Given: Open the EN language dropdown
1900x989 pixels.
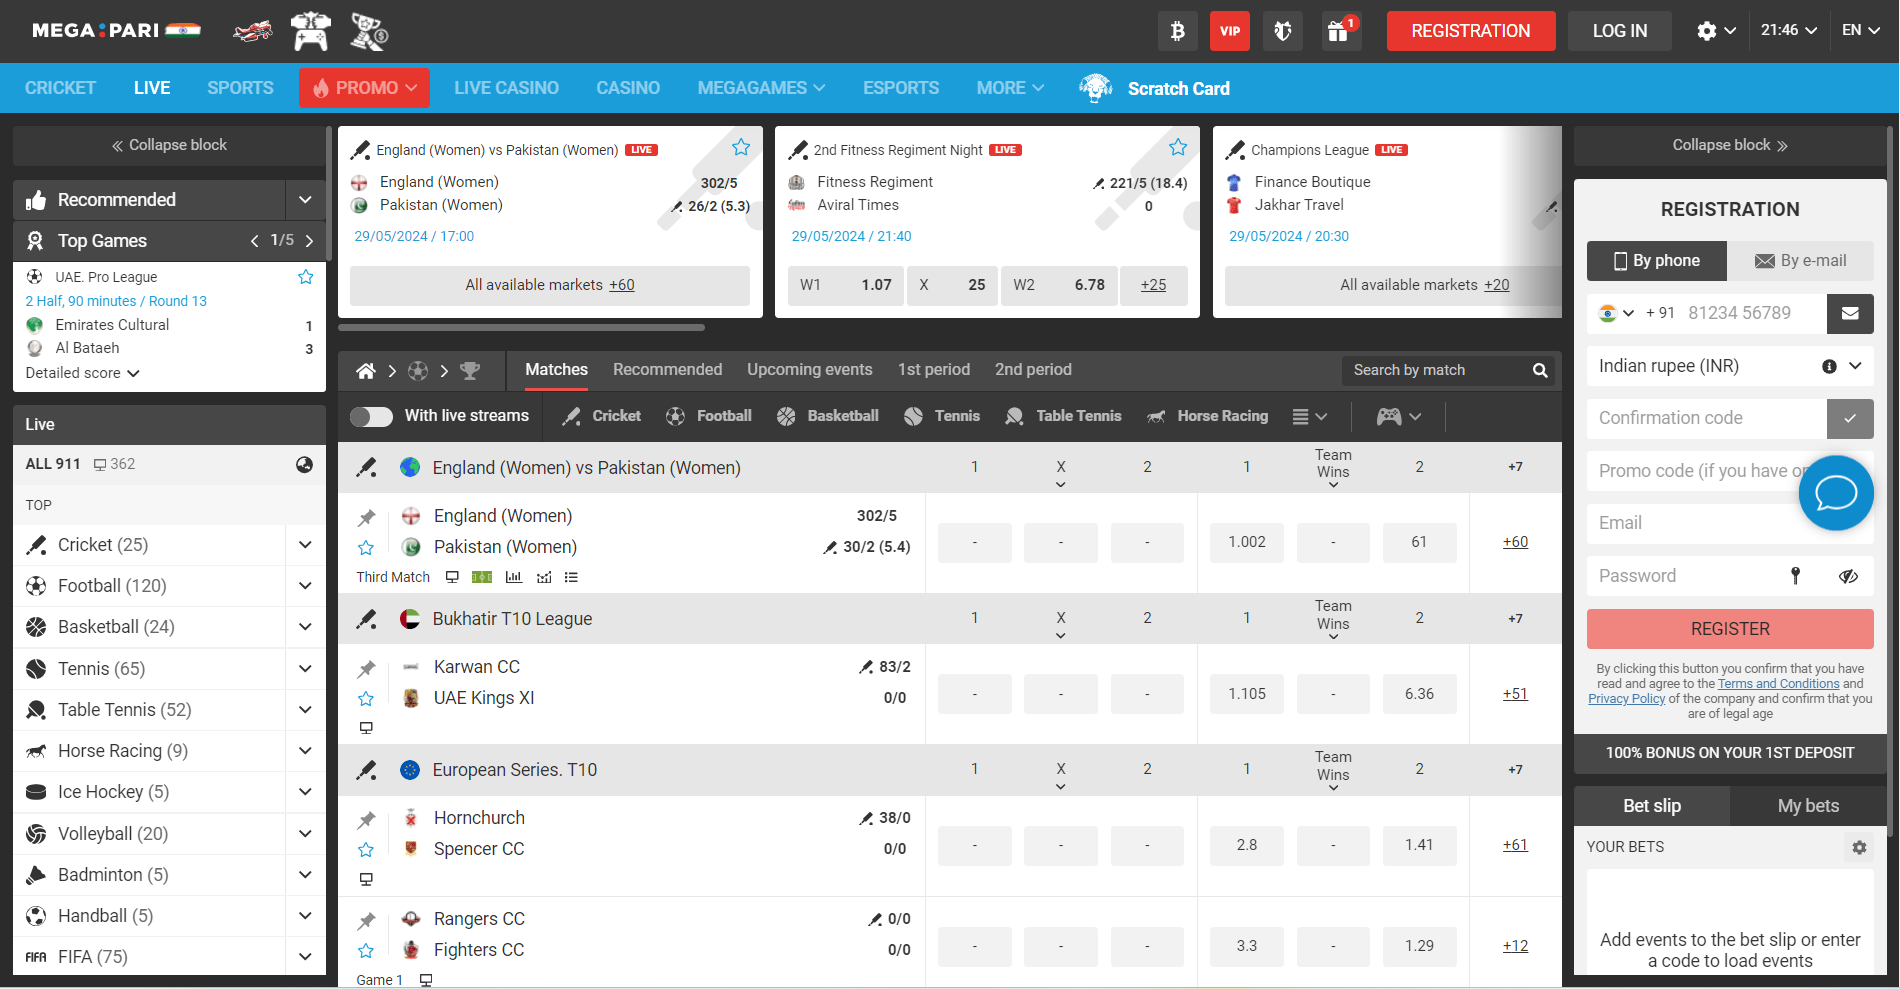Looking at the screenshot, I should tap(1861, 31).
